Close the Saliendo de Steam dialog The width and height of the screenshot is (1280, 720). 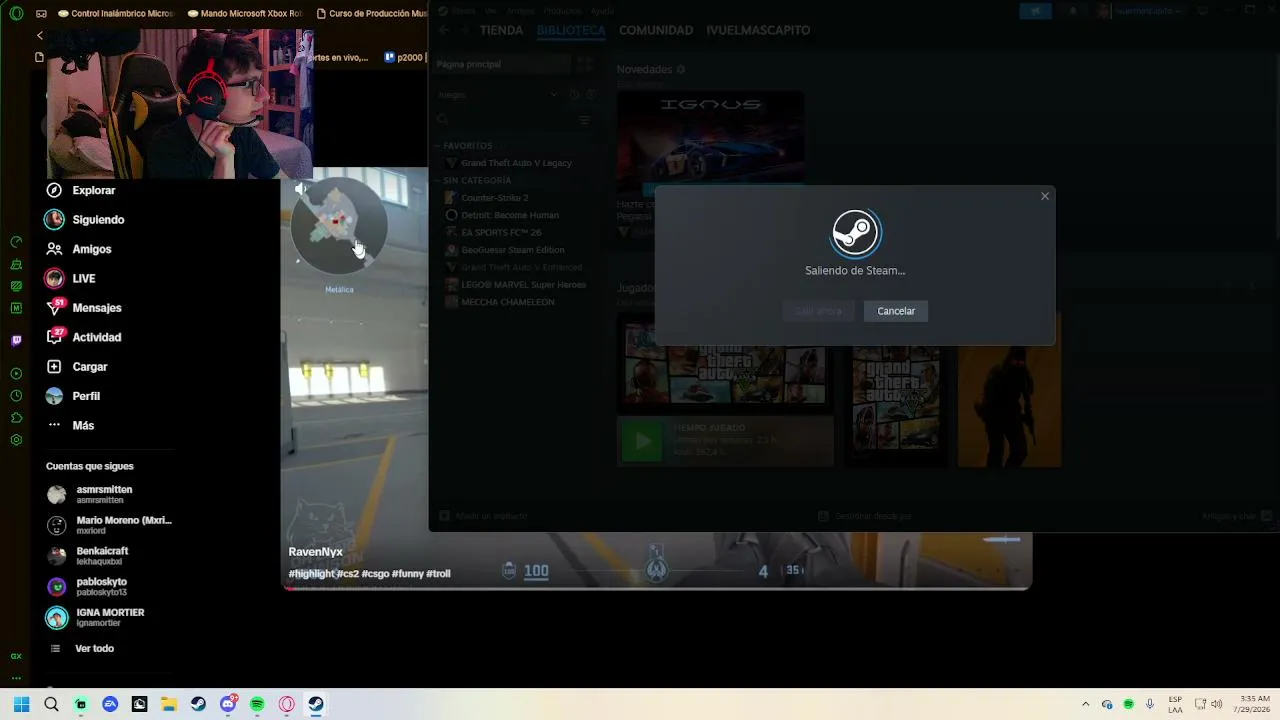[x=1045, y=196]
